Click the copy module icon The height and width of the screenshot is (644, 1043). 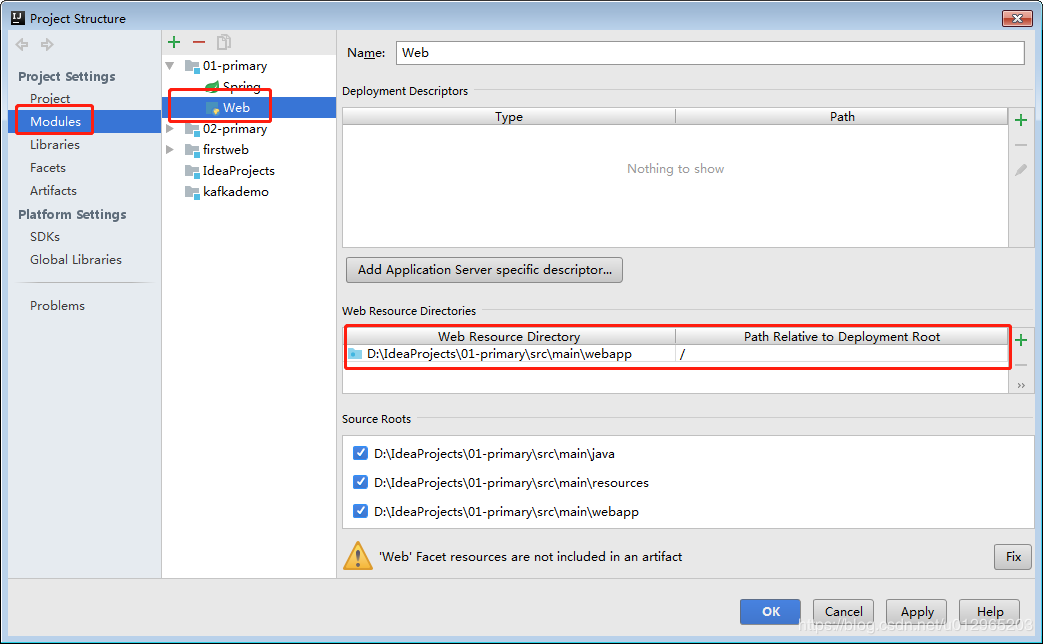[224, 43]
